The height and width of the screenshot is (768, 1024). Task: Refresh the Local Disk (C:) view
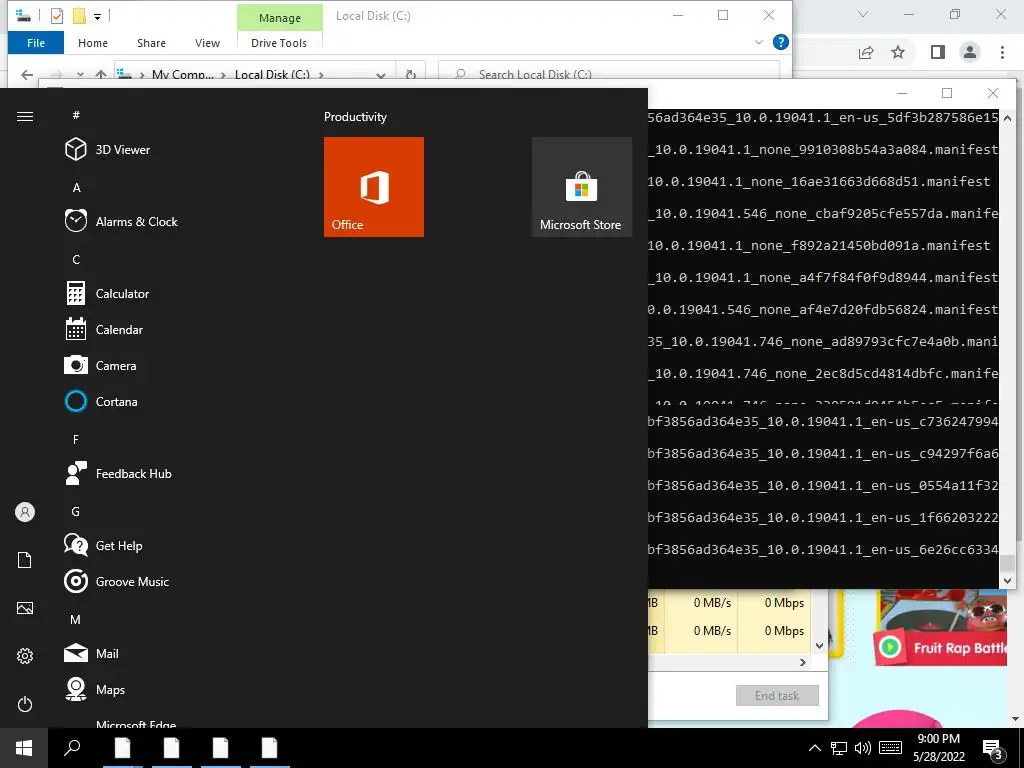411,74
